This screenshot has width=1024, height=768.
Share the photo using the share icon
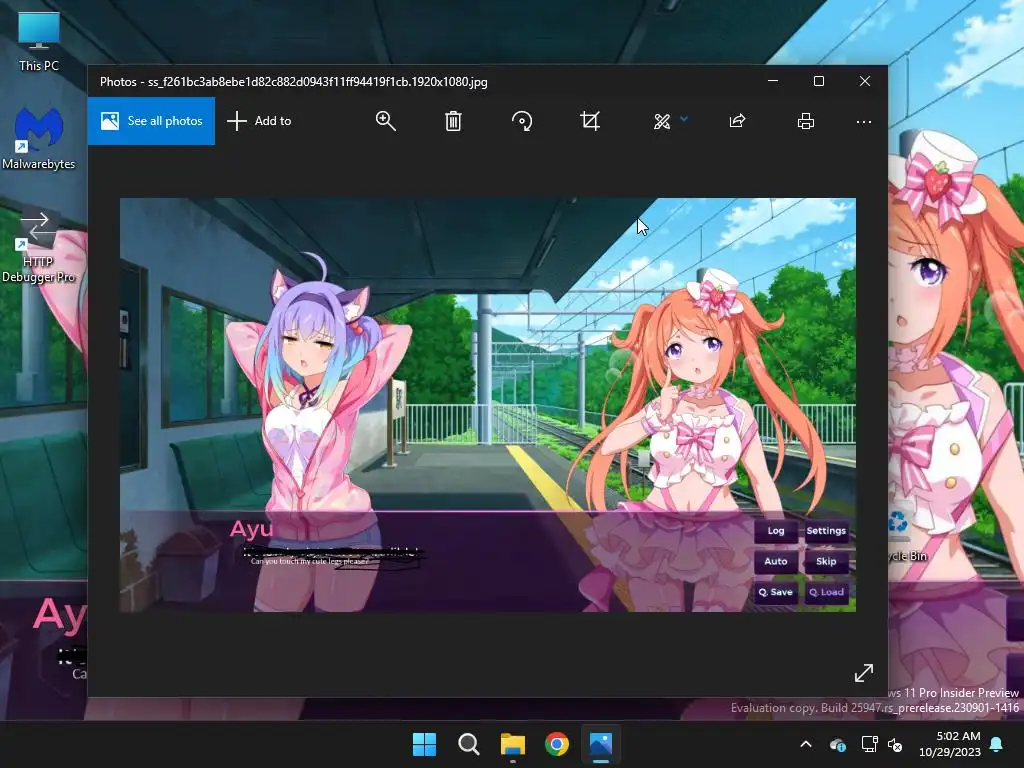click(737, 121)
